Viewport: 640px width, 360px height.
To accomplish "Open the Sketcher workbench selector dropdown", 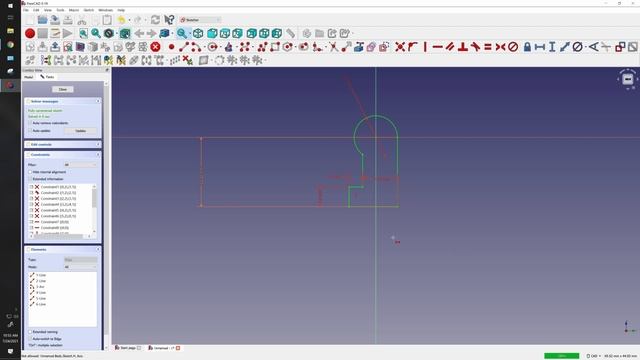I will 200,20.
